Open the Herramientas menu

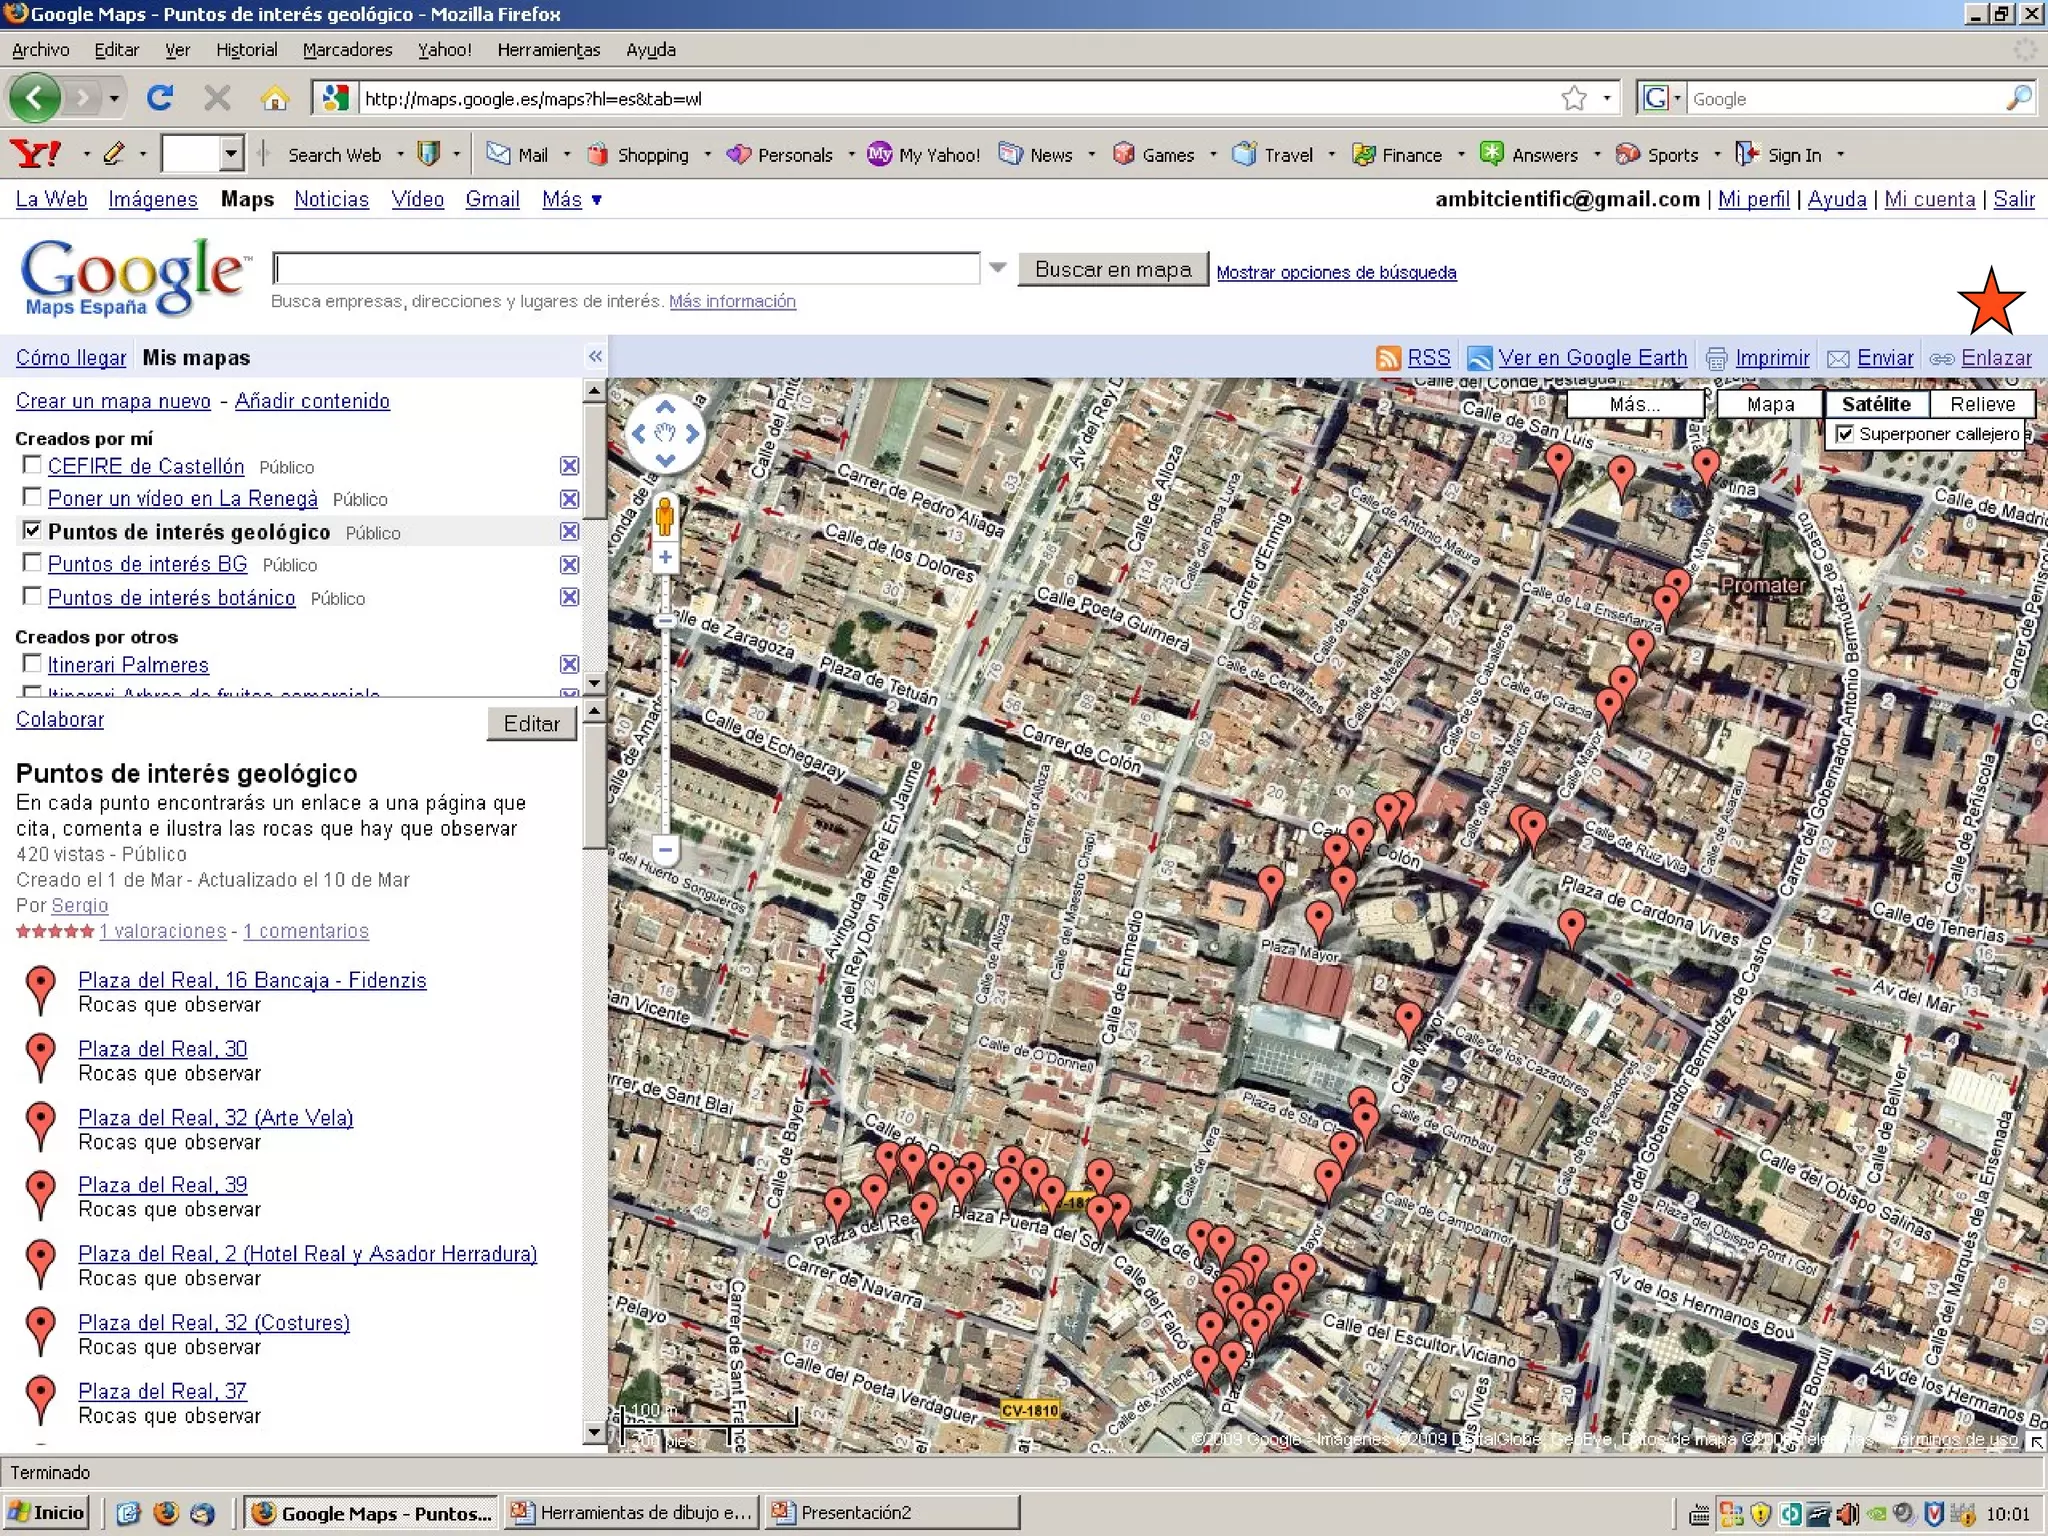point(548,49)
